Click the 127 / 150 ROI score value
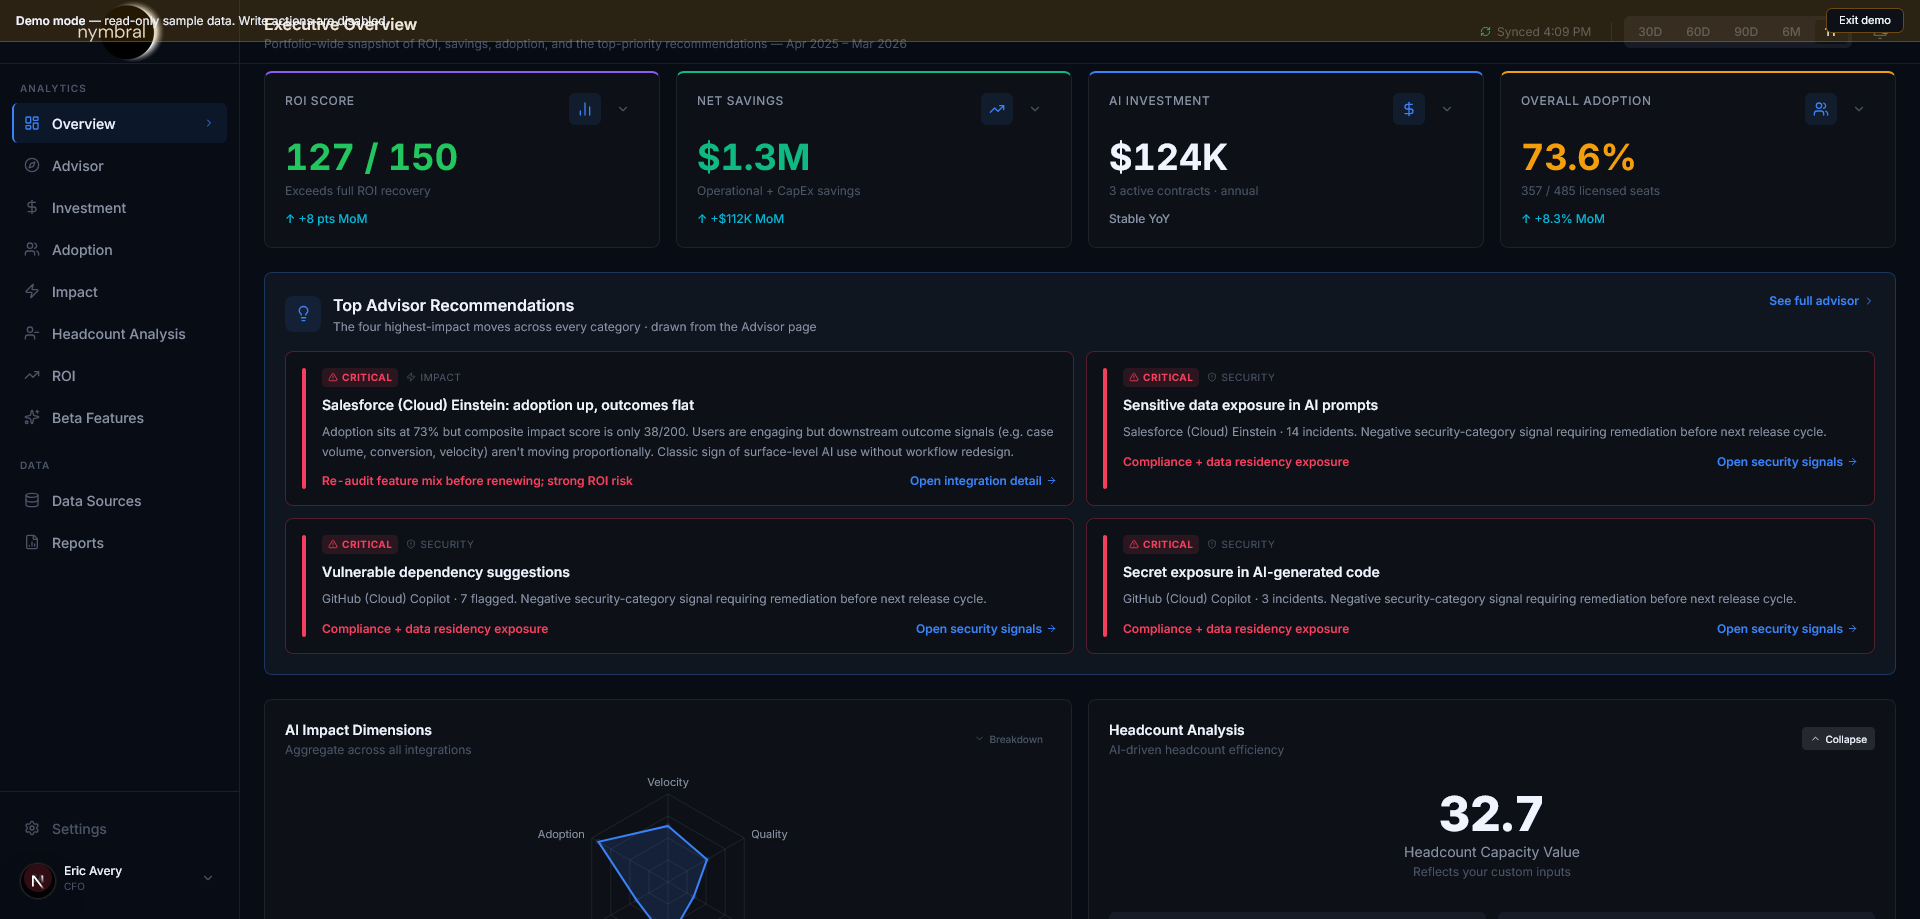Screen dimensions: 1920x919 coord(371,157)
